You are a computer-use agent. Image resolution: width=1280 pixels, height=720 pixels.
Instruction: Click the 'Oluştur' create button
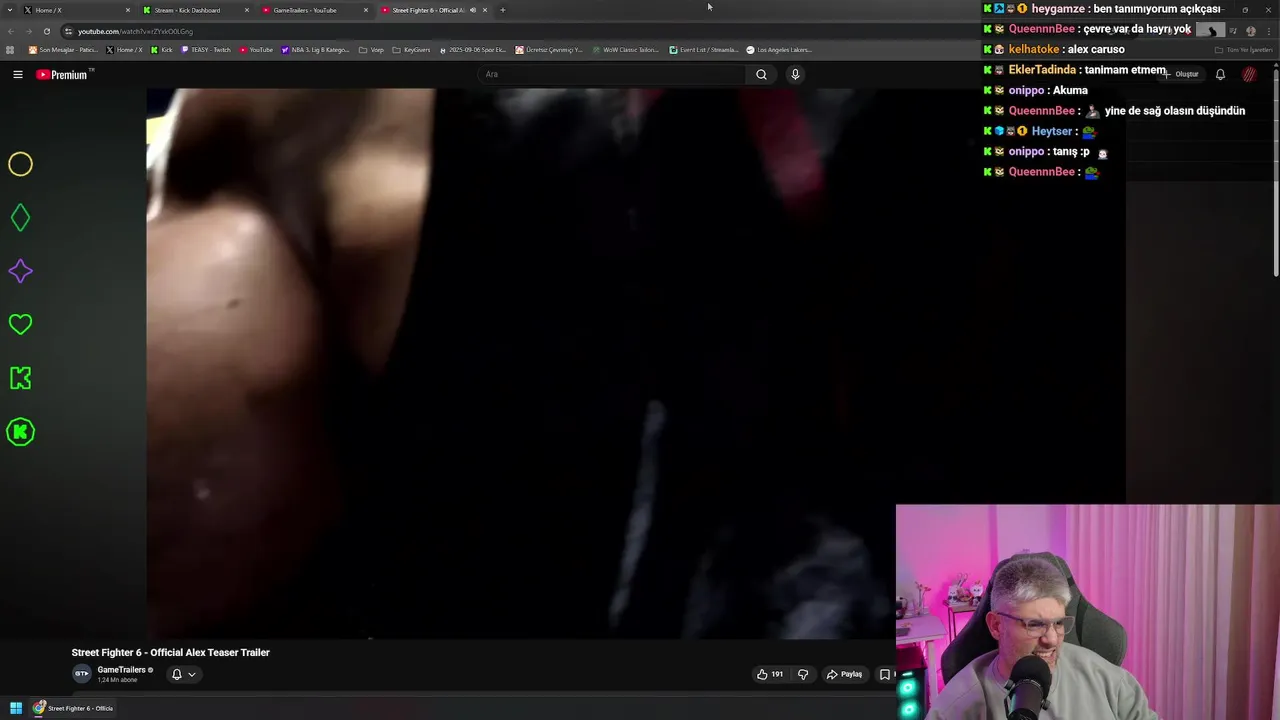(1181, 74)
